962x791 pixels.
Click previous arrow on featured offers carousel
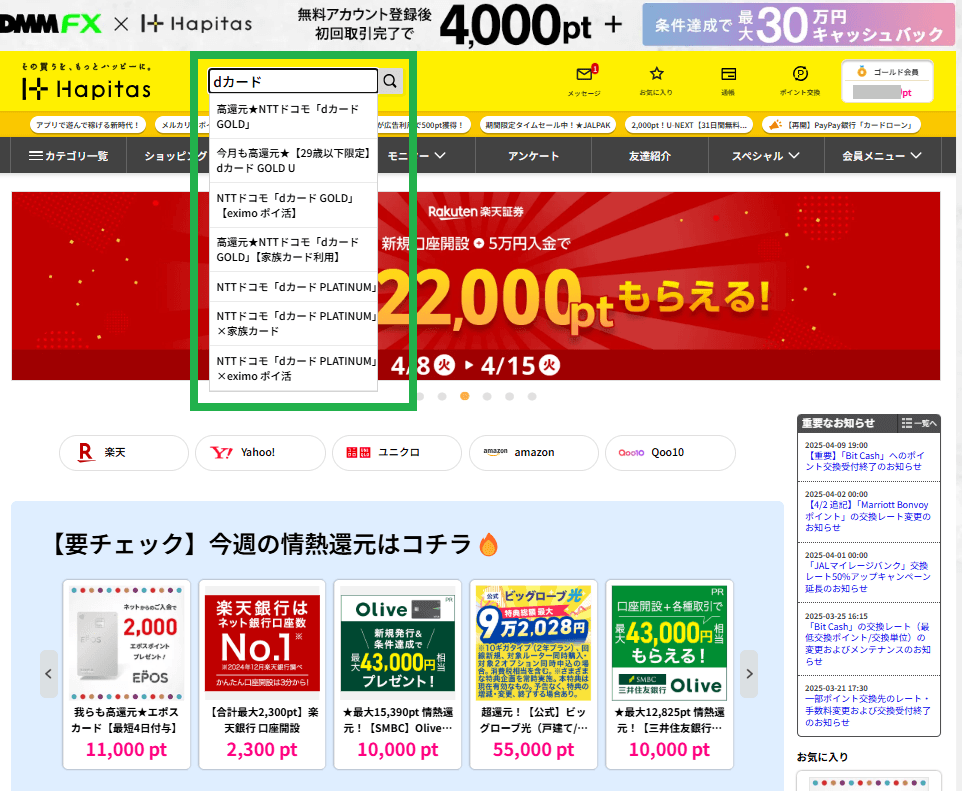point(49,674)
